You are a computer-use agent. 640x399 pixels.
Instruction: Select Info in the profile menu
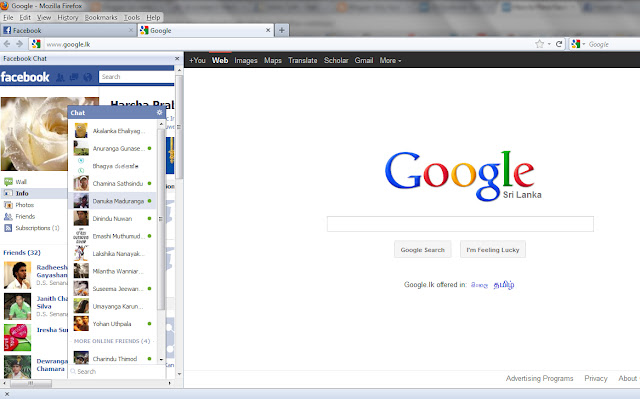[x=34, y=193]
